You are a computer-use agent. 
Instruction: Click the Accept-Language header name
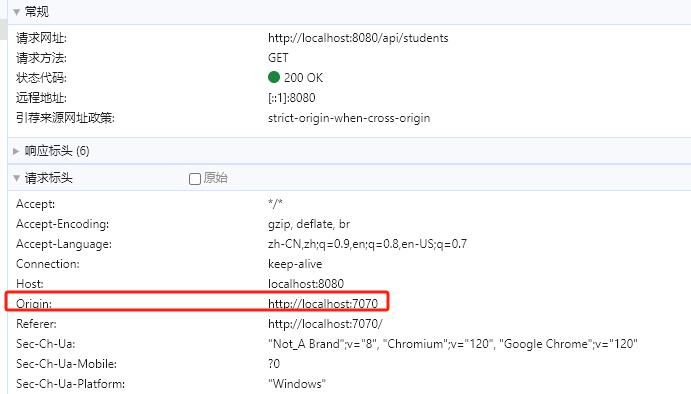point(63,244)
